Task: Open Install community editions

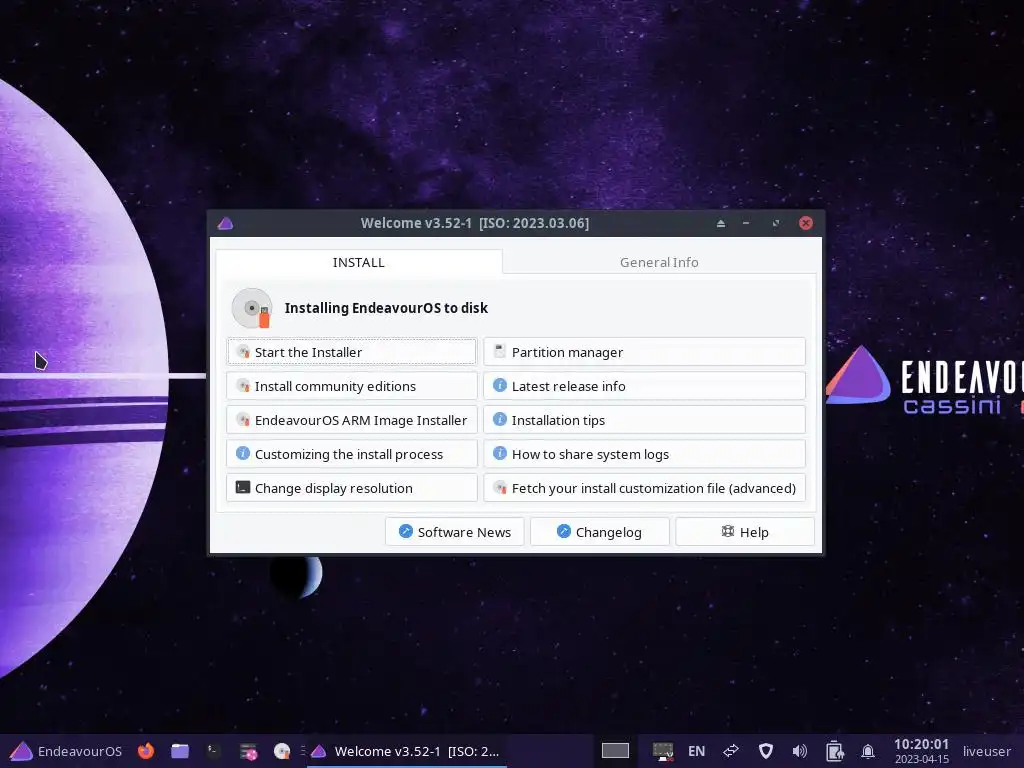Action: (351, 386)
